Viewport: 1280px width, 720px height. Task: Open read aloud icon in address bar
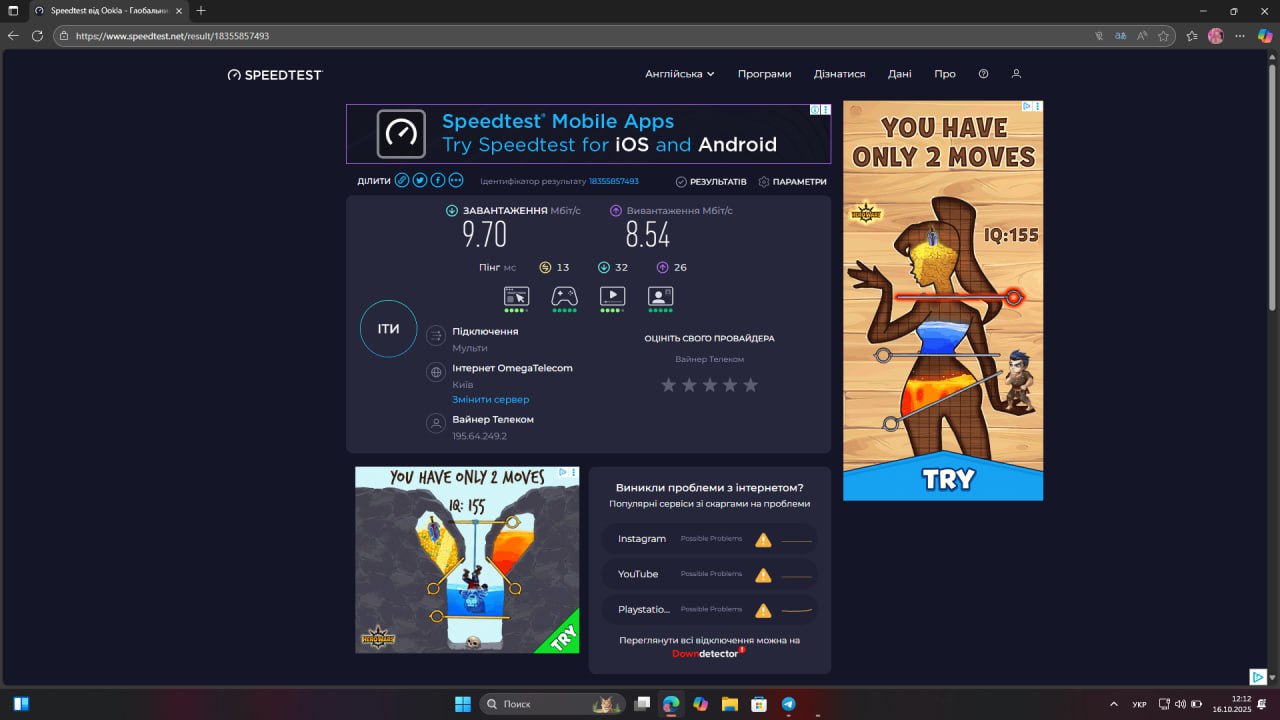pos(1142,35)
